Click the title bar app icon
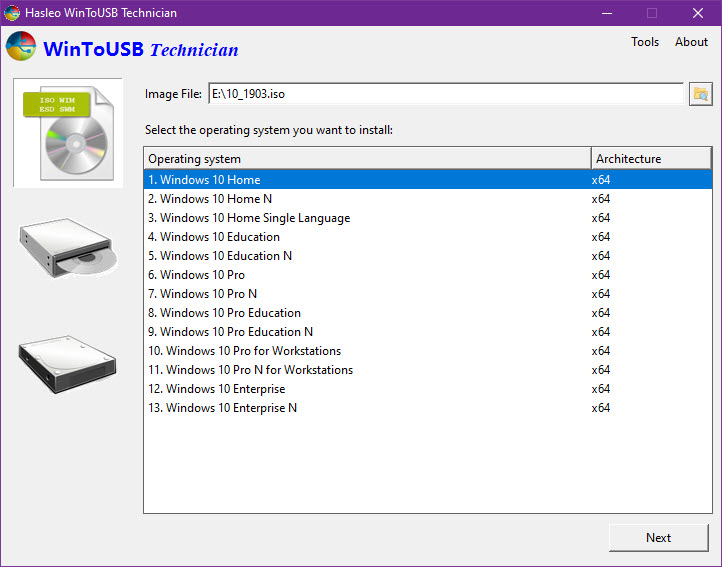The width and height of the screenshot is (722, 567). 12,12
